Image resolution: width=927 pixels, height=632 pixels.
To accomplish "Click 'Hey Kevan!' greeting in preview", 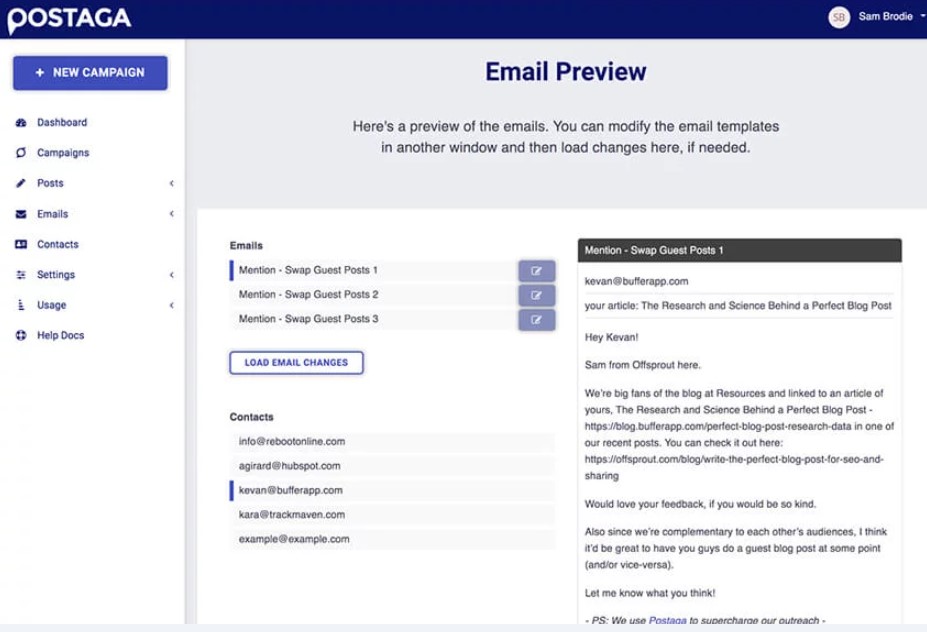I will tap(611, 338).
